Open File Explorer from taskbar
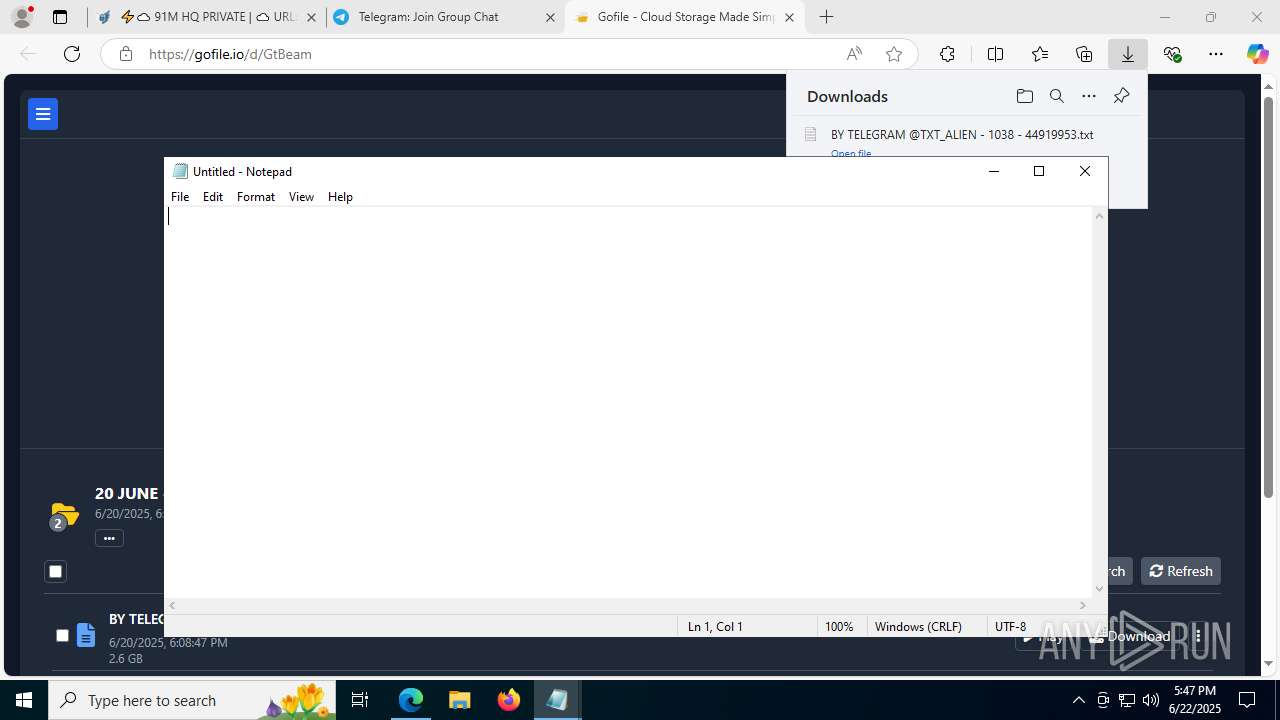 (x=459, y=700)
